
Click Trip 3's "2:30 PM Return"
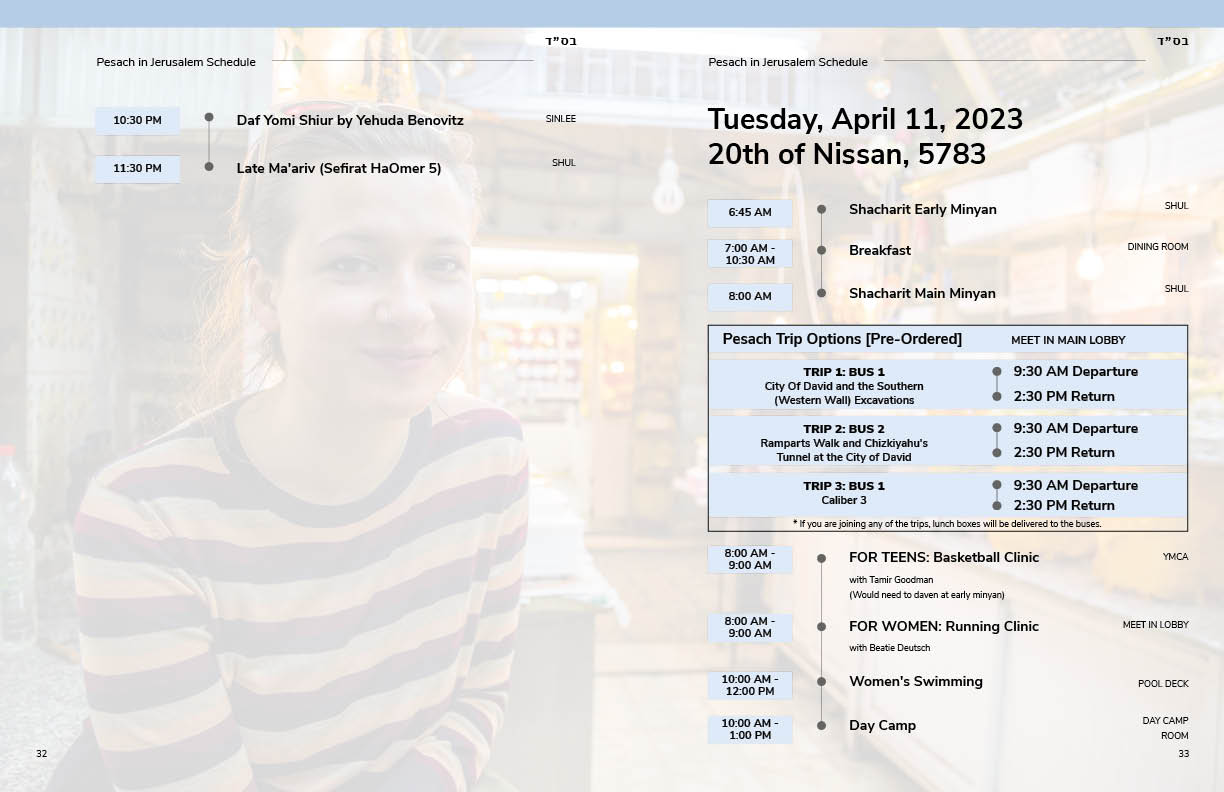1064,505
